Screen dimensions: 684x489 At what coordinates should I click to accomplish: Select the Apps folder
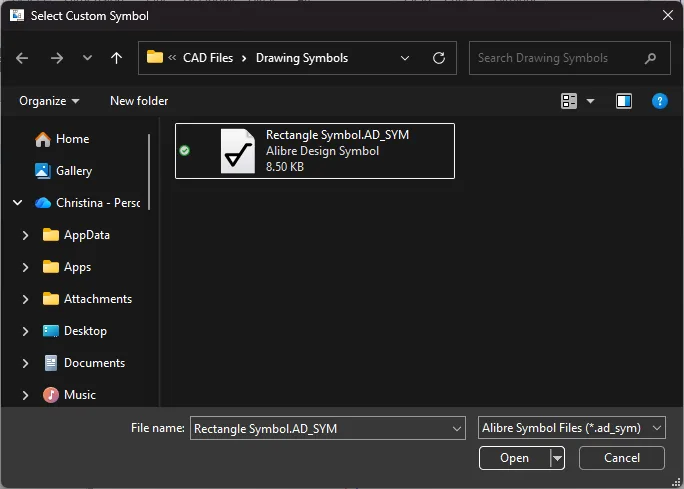coord(67,267)
